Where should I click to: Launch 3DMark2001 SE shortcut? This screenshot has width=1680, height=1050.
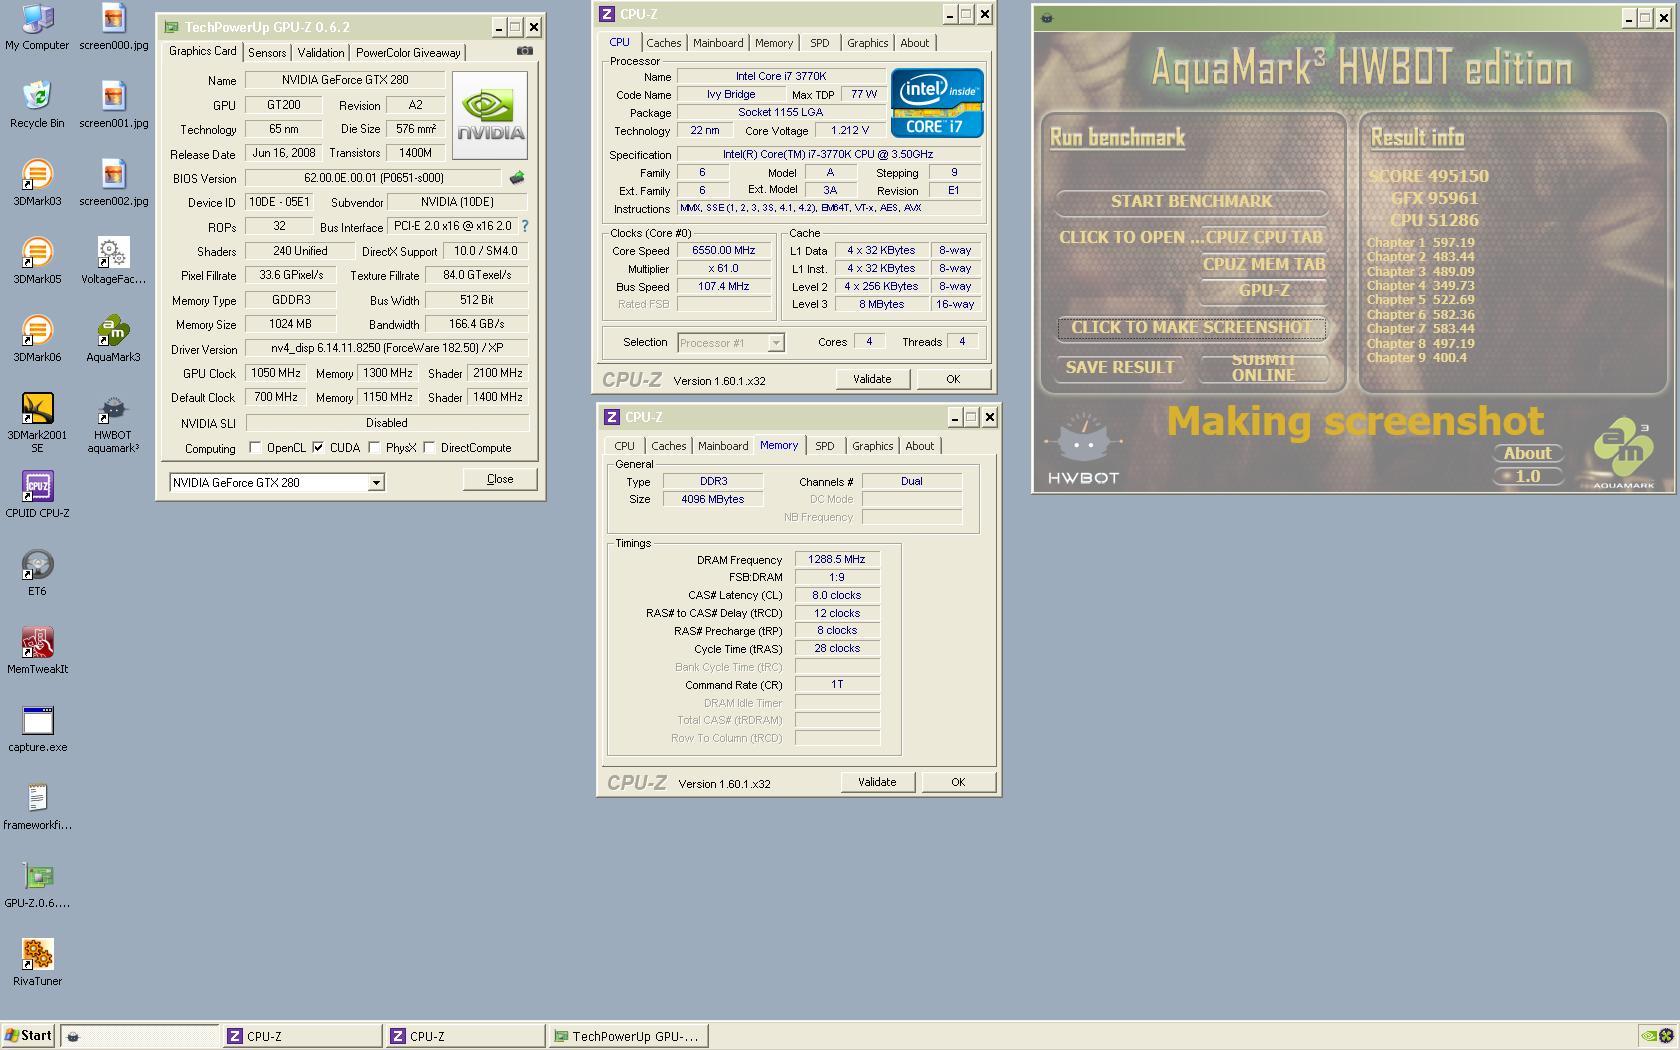tap(37, 423)
